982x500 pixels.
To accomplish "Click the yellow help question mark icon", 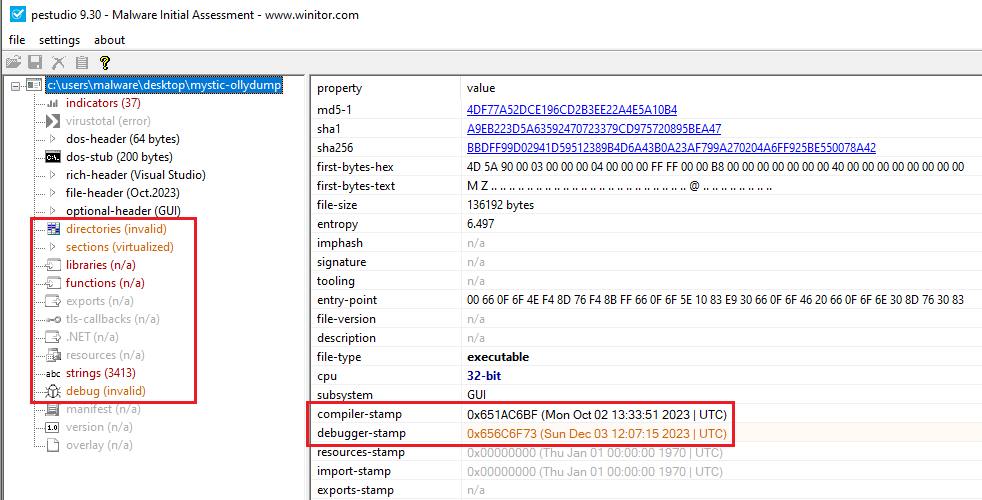I will (105, 62).
